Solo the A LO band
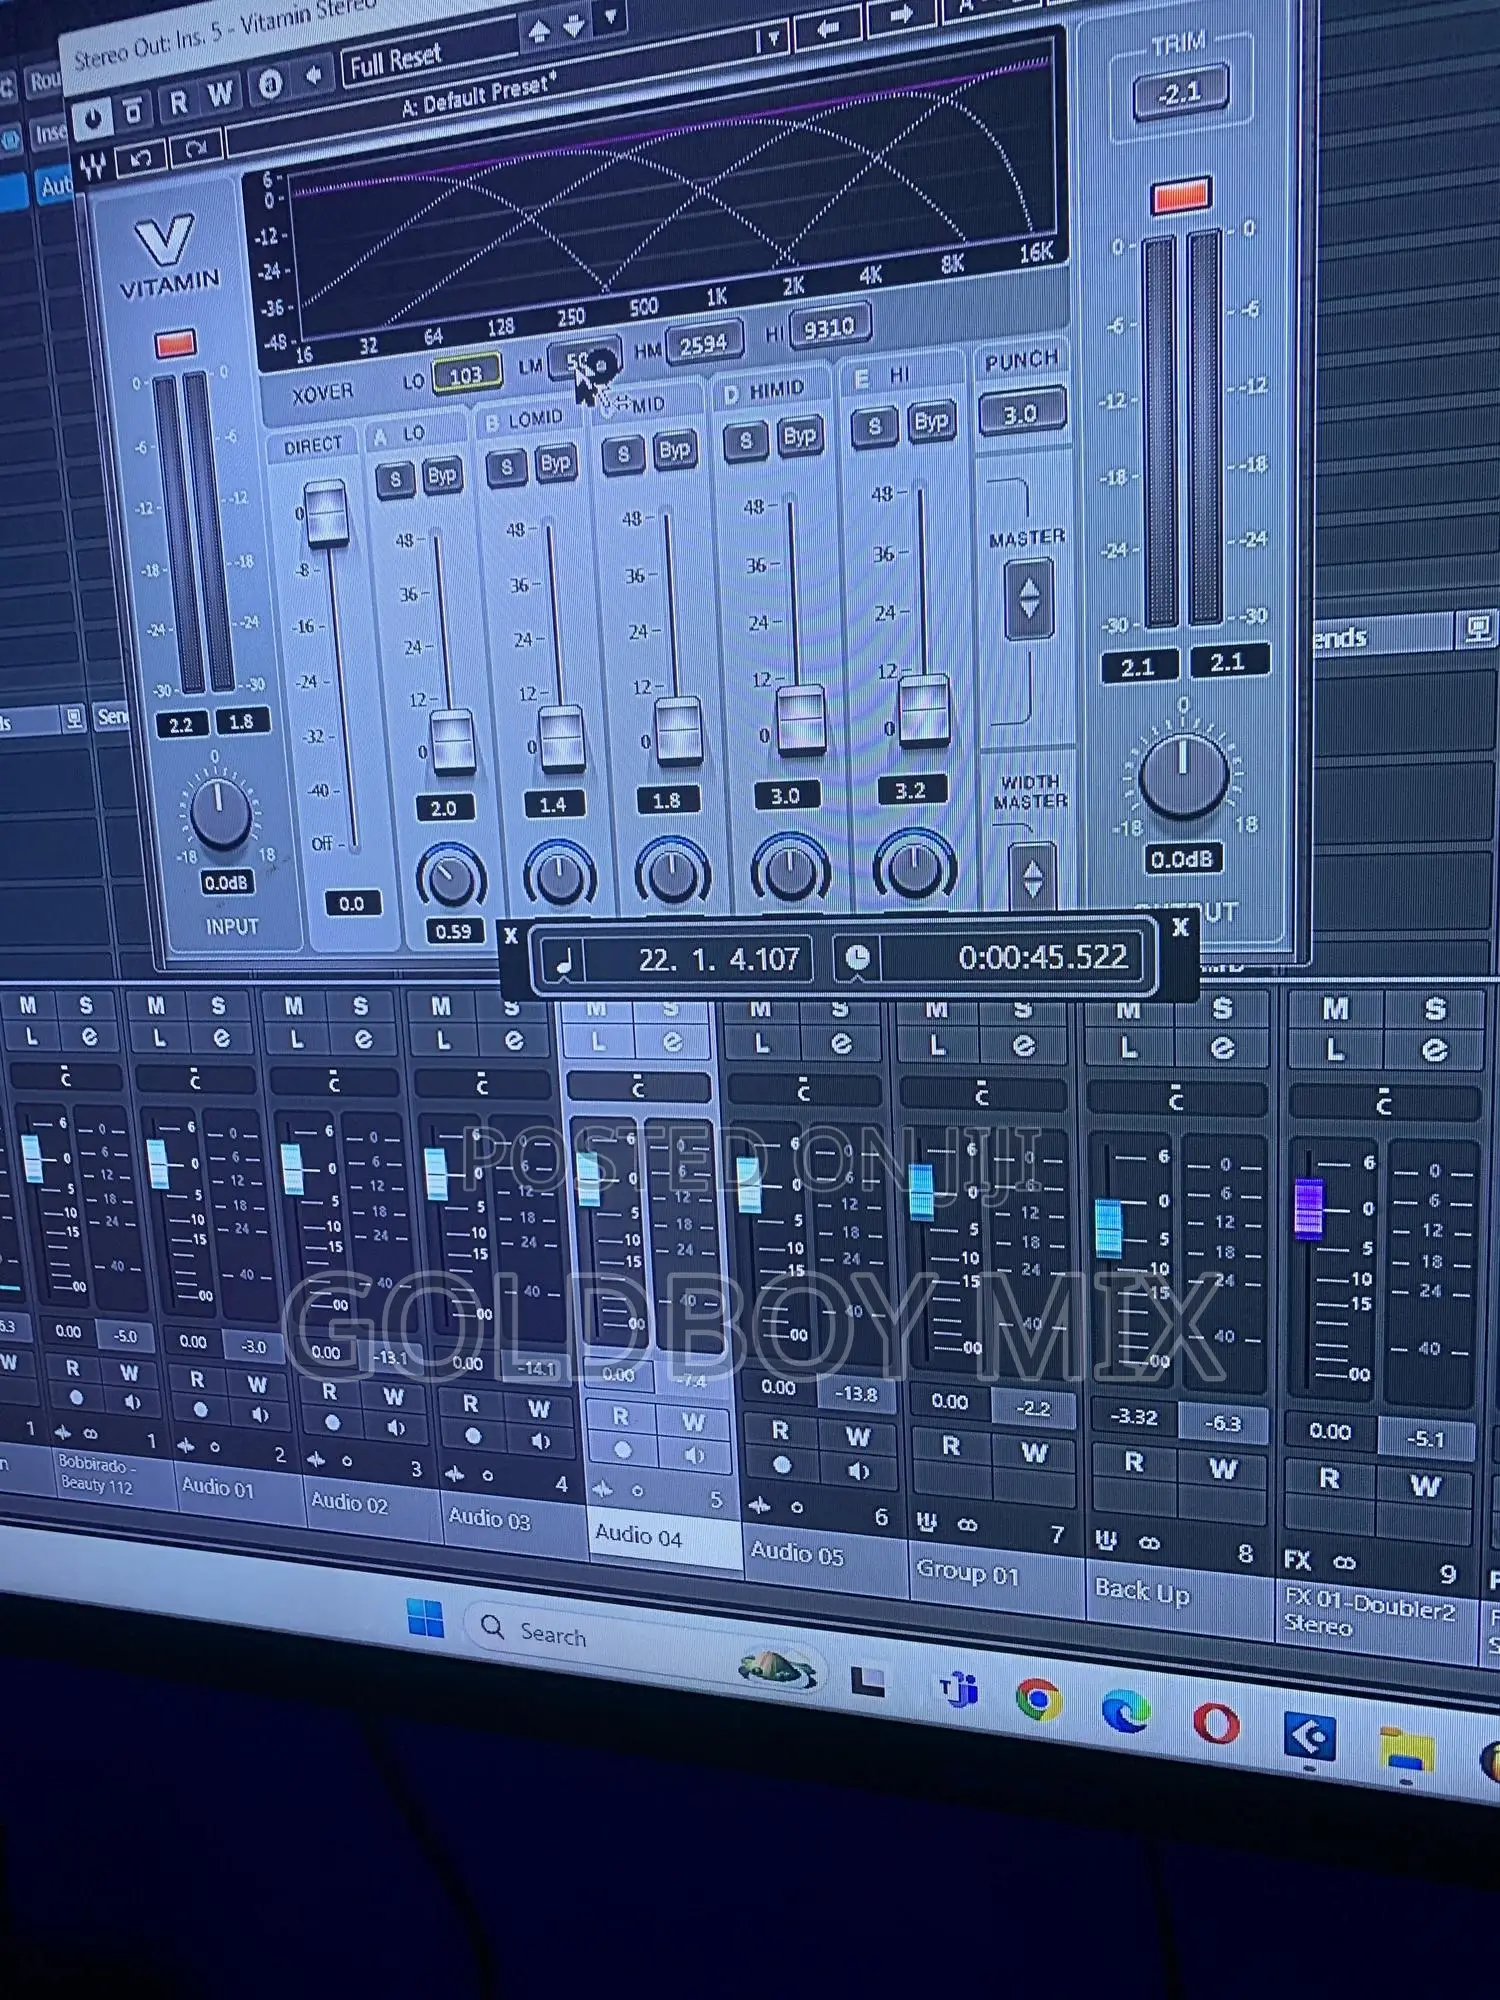This screenshot has height=2000, width=1500. pos(395,480)
